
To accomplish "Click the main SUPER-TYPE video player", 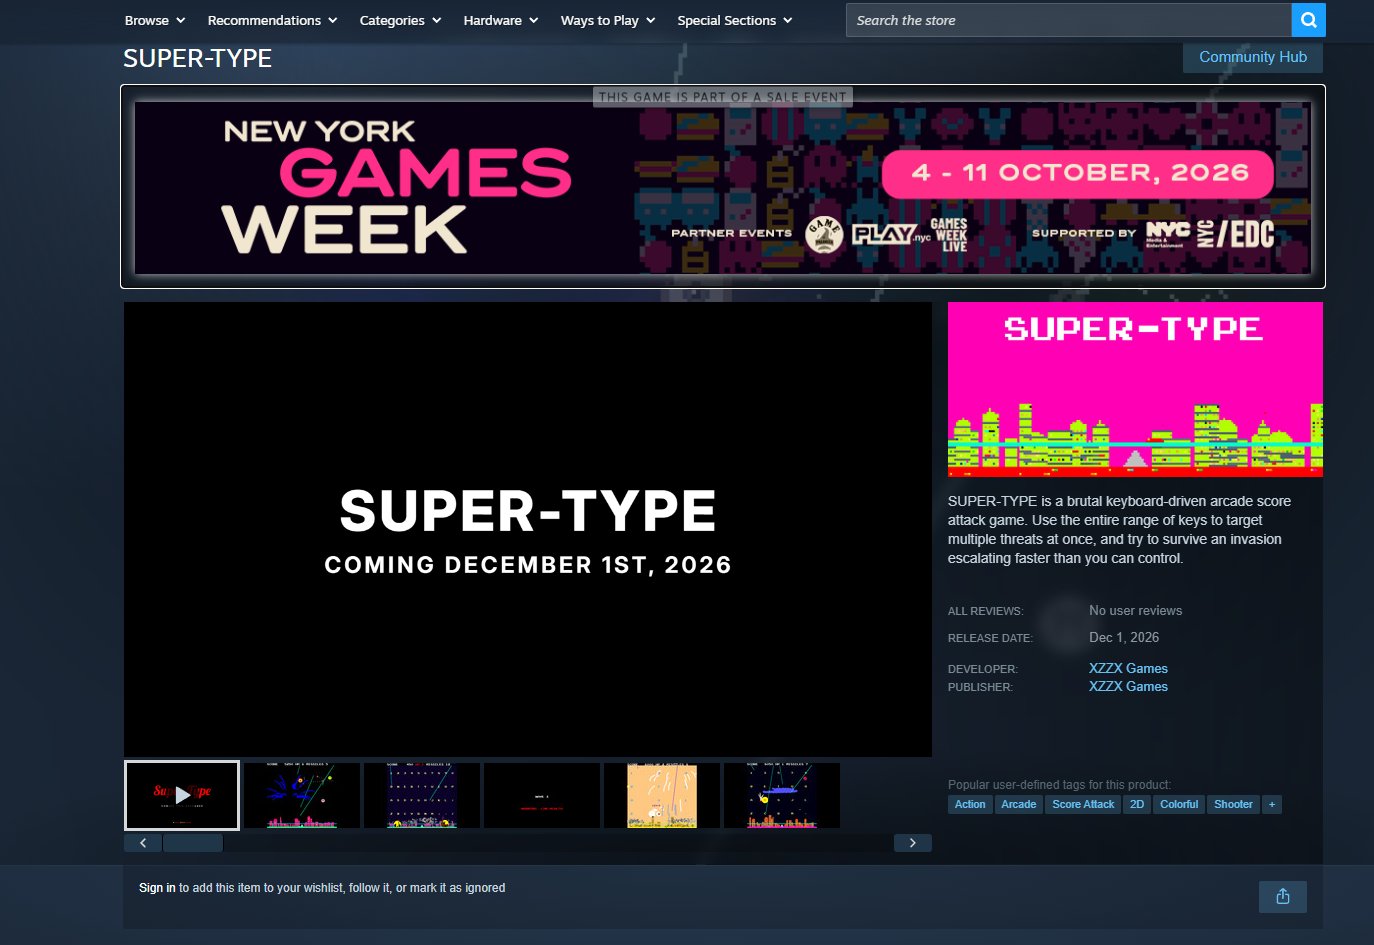I will (x=528, y=529).
